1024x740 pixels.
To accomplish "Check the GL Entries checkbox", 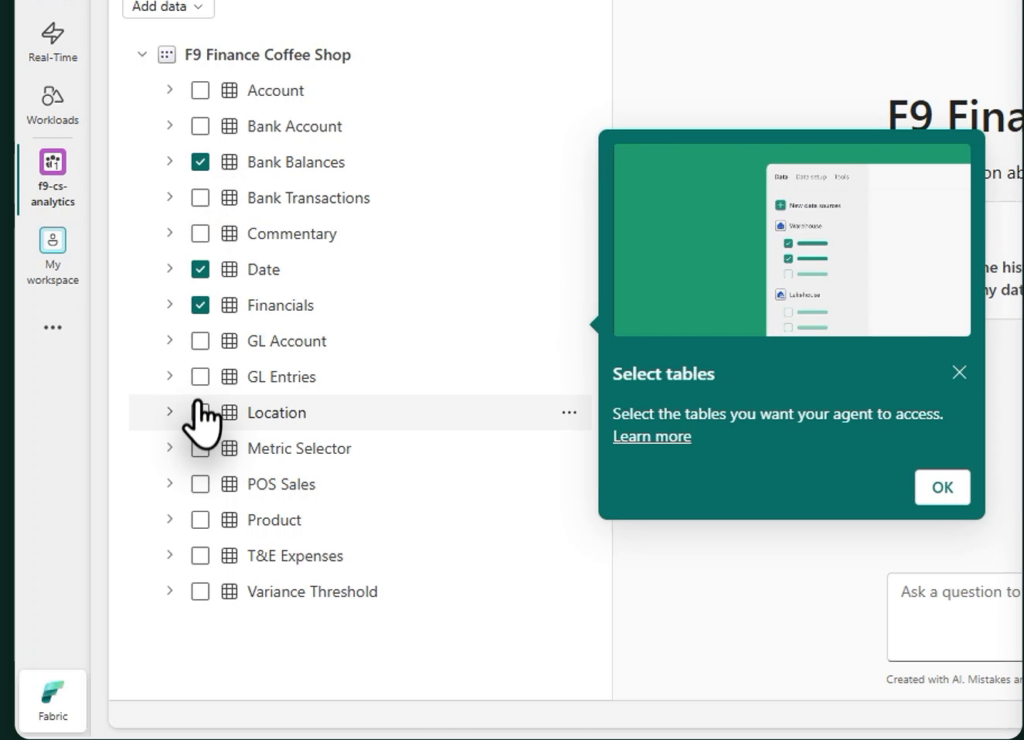I will pyautogui.click(x=200, y=377).
